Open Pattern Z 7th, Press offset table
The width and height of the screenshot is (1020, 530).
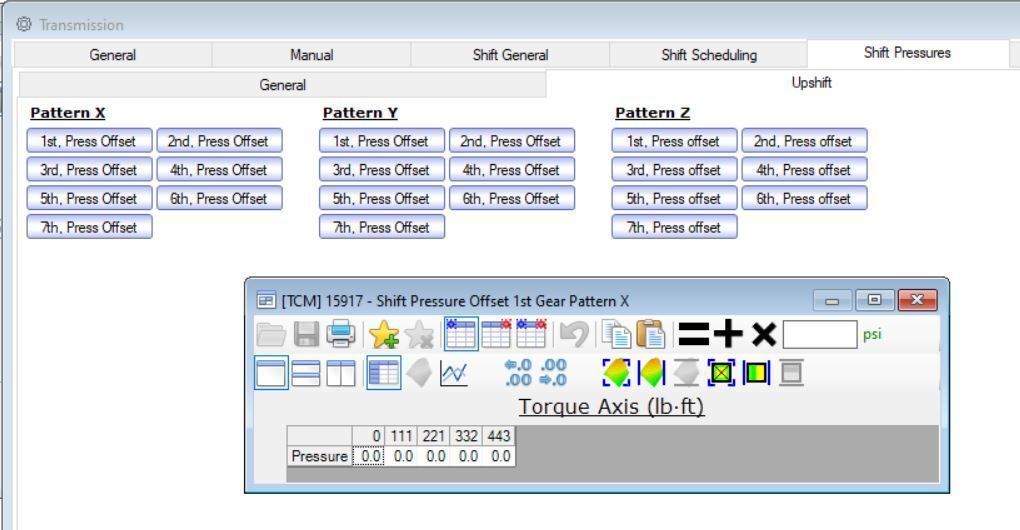pos(673,227)
